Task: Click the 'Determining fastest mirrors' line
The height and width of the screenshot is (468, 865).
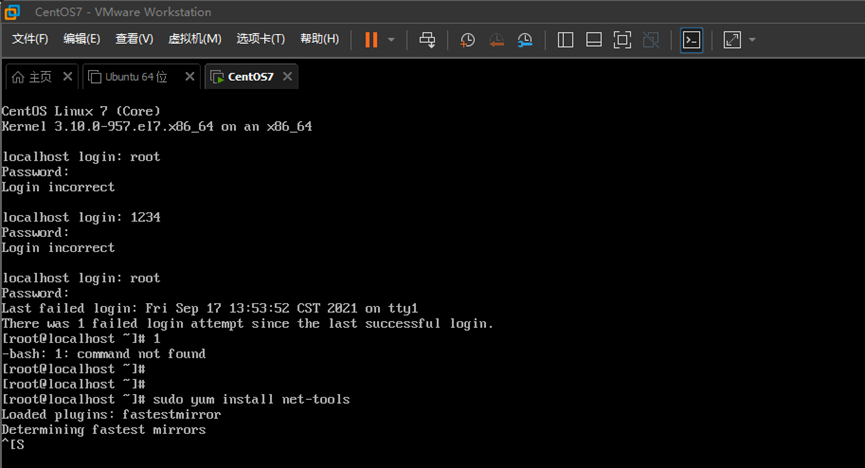Action: tap(104, 429)
